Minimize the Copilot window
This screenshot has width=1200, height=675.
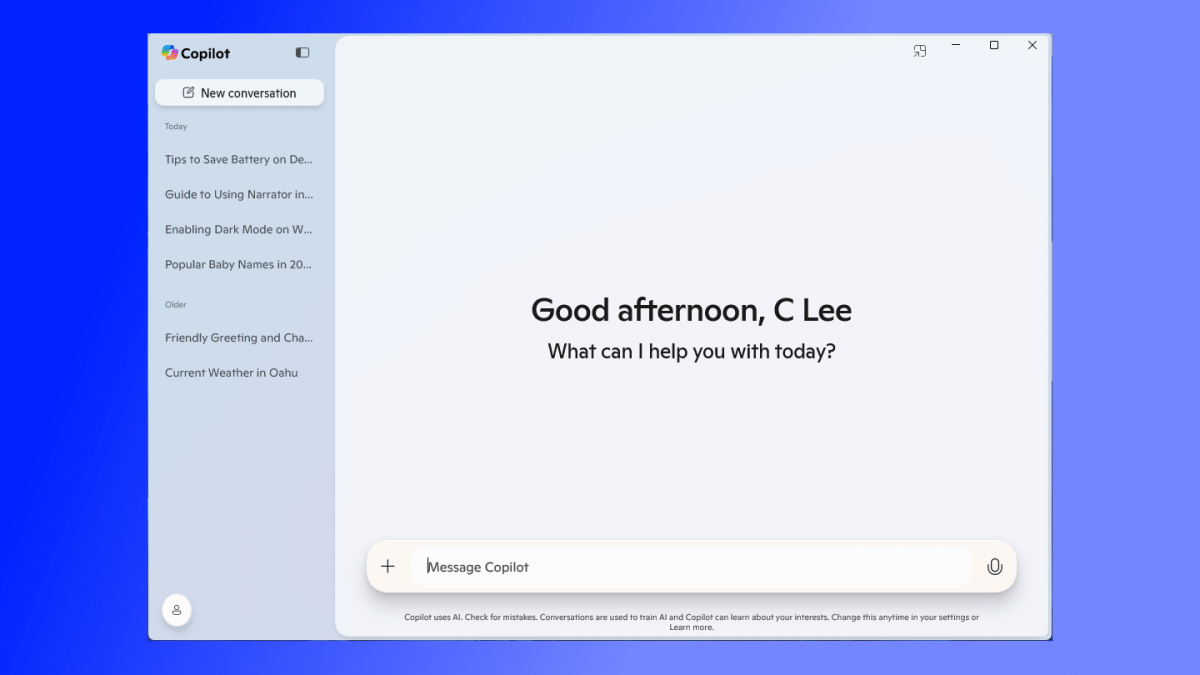tap(956, 45)
